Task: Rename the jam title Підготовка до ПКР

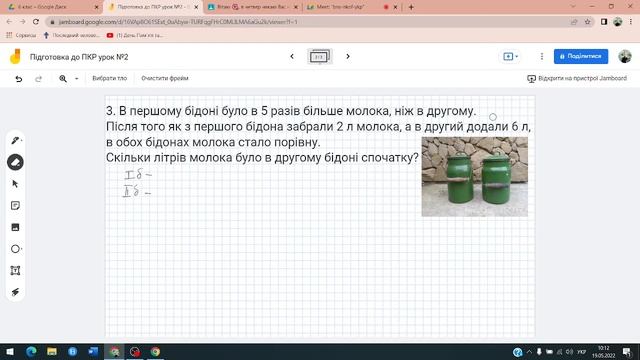Action: click(x=79, y=57)
